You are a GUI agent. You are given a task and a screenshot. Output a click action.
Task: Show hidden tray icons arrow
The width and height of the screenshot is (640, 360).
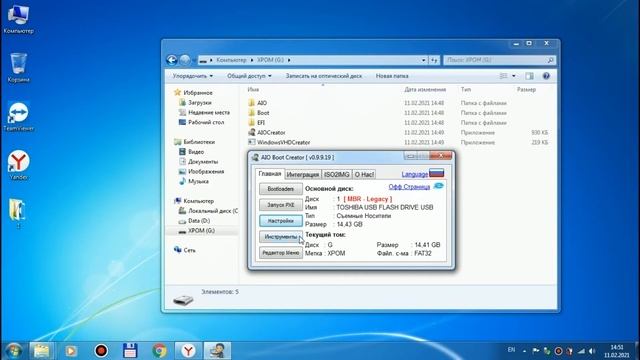tap(524, 351)
